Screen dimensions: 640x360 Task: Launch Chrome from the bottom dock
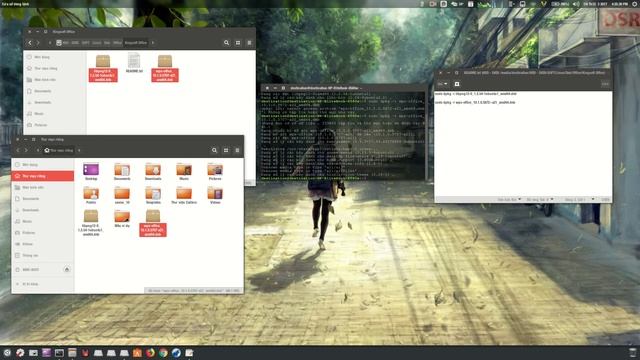pyautogui.click(x=163, y=353)
